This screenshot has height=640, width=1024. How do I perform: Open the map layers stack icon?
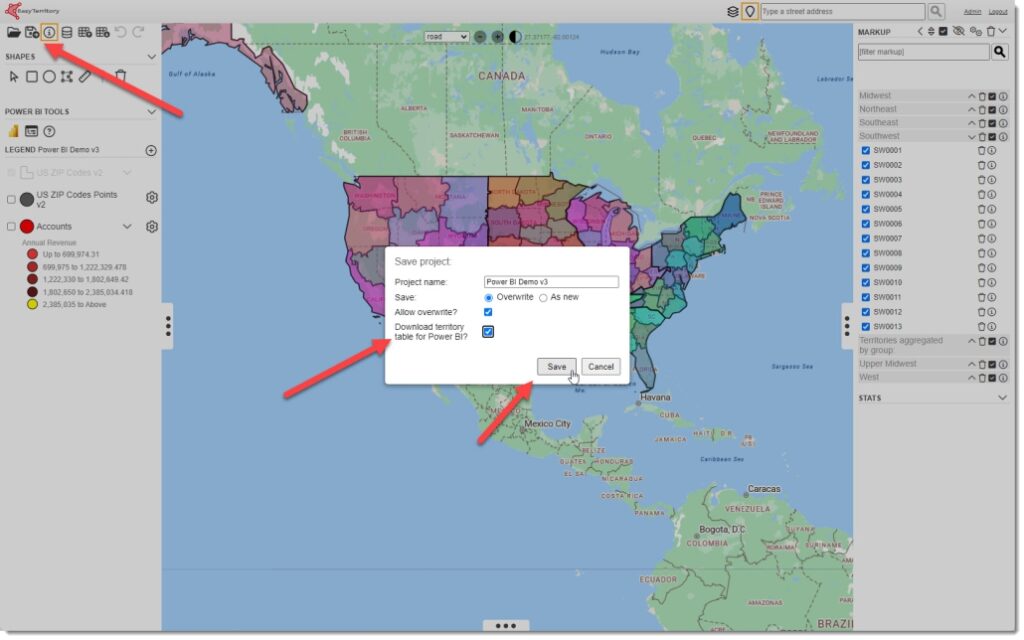[733, 11]
